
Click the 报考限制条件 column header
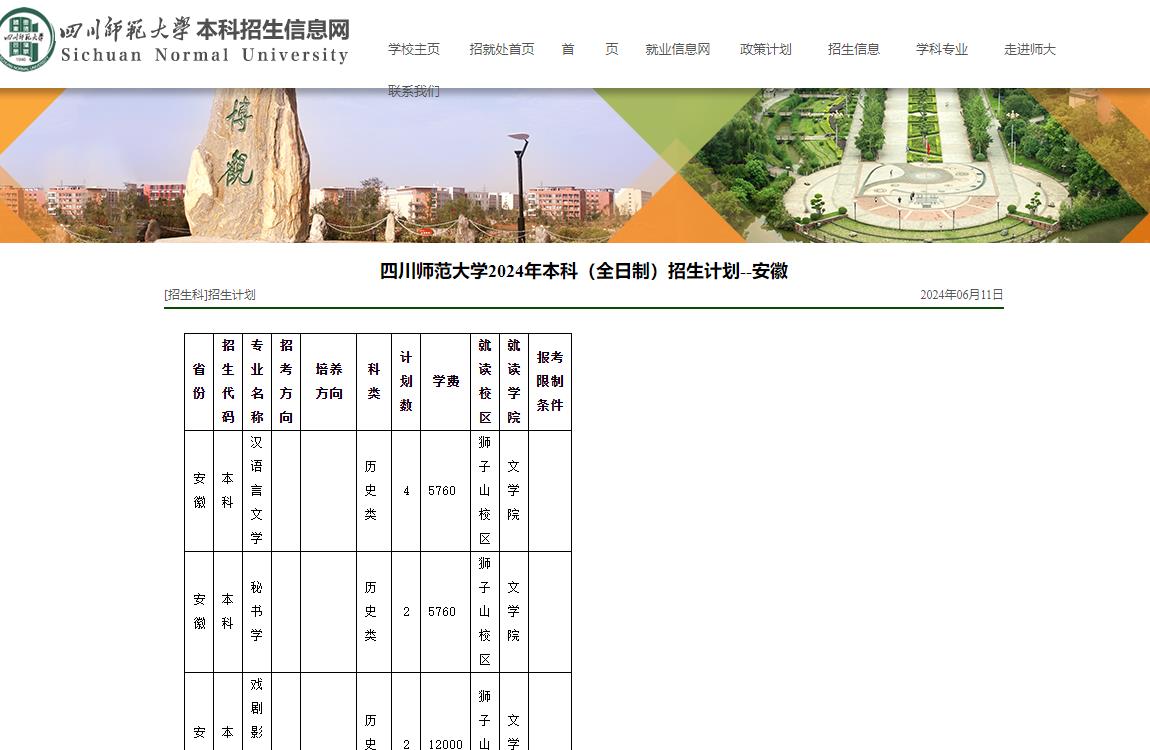(549, 381)
